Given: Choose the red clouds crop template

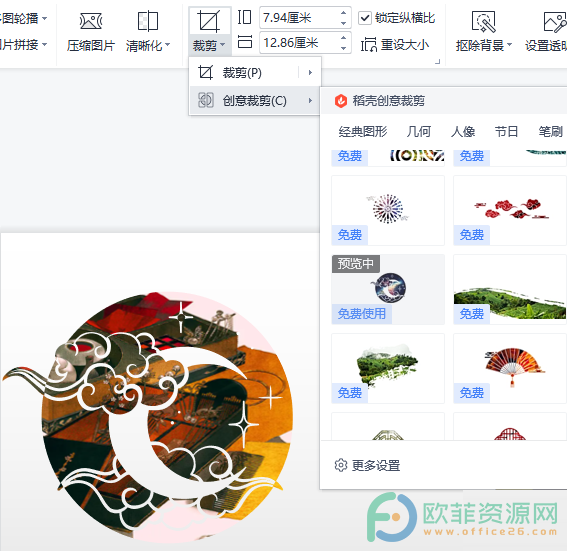Looking at the screenshot, I should [510, 210].
